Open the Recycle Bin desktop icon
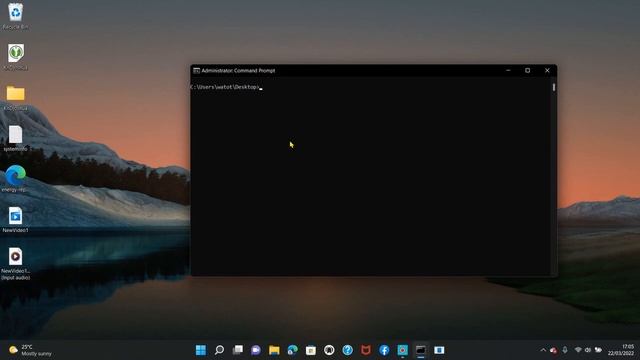Viewport: 640px width, 360px height. coord(16,16)
